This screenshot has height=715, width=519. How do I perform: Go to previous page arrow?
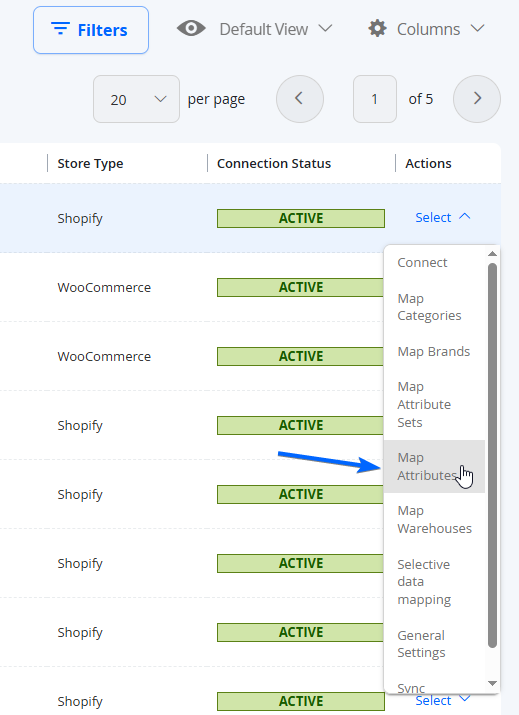[x=300, y=99]
